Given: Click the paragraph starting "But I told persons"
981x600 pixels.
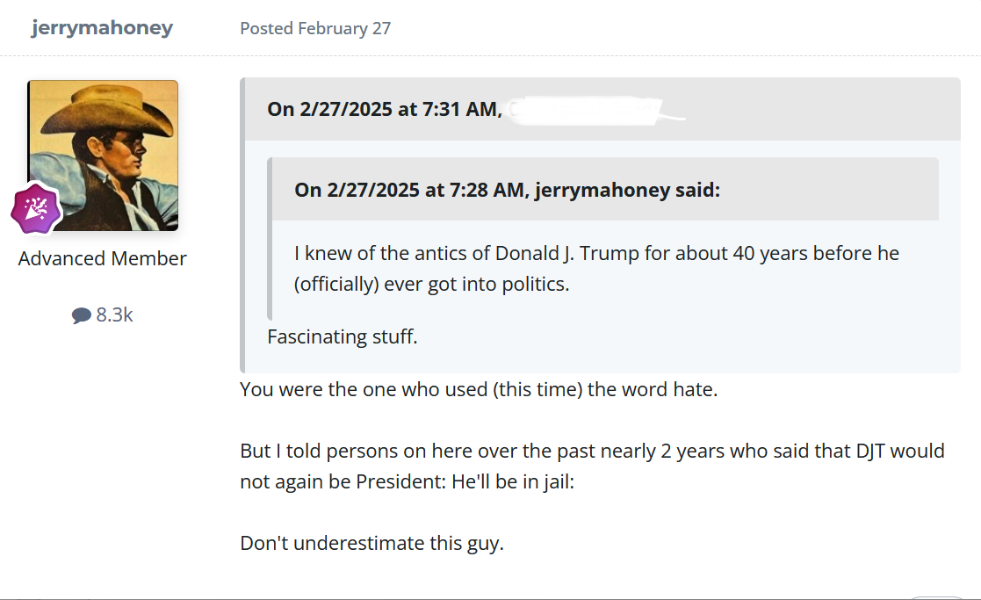Looking at the screenshot, I should 592,452.
